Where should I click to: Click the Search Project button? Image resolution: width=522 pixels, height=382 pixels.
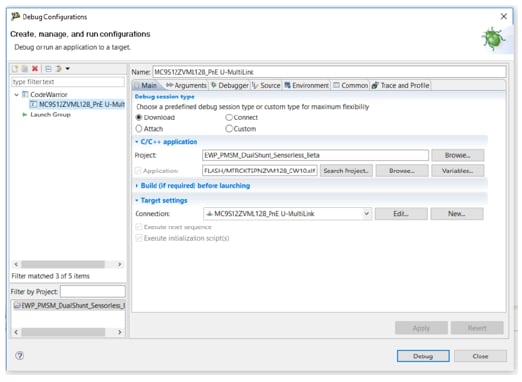346,171
